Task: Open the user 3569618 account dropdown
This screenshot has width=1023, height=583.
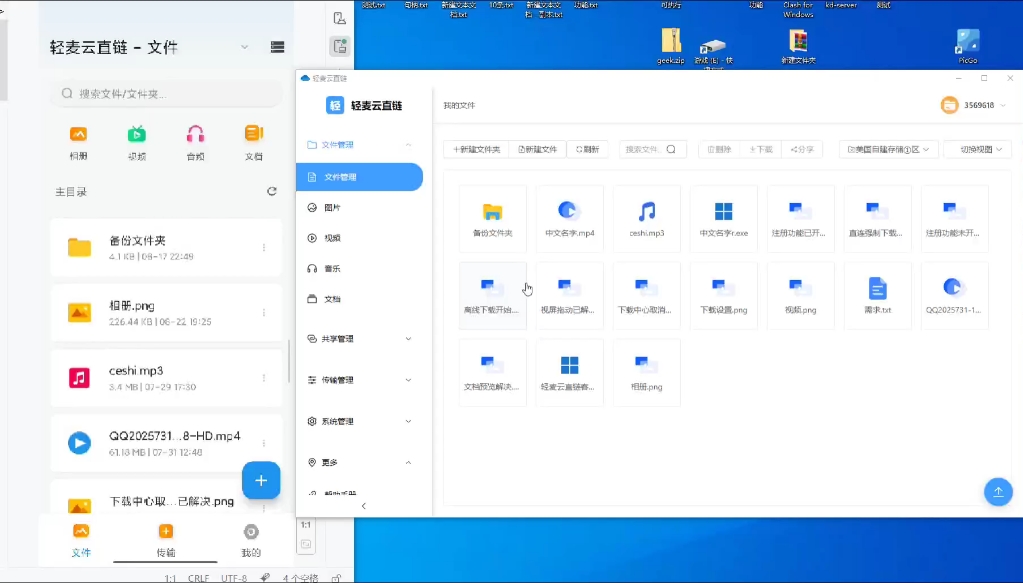Action: pyautogui.click(x=973, y=105)
